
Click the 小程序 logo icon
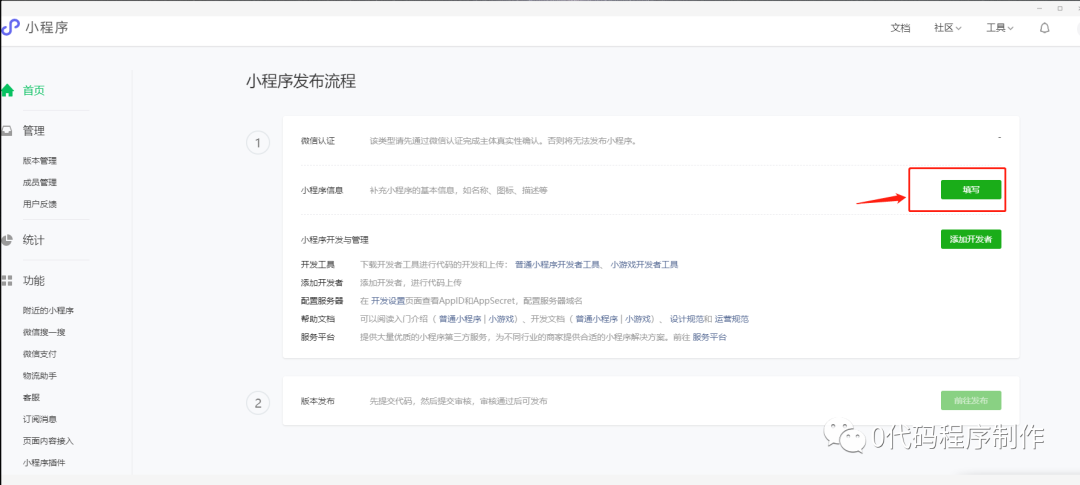point(10,28)
